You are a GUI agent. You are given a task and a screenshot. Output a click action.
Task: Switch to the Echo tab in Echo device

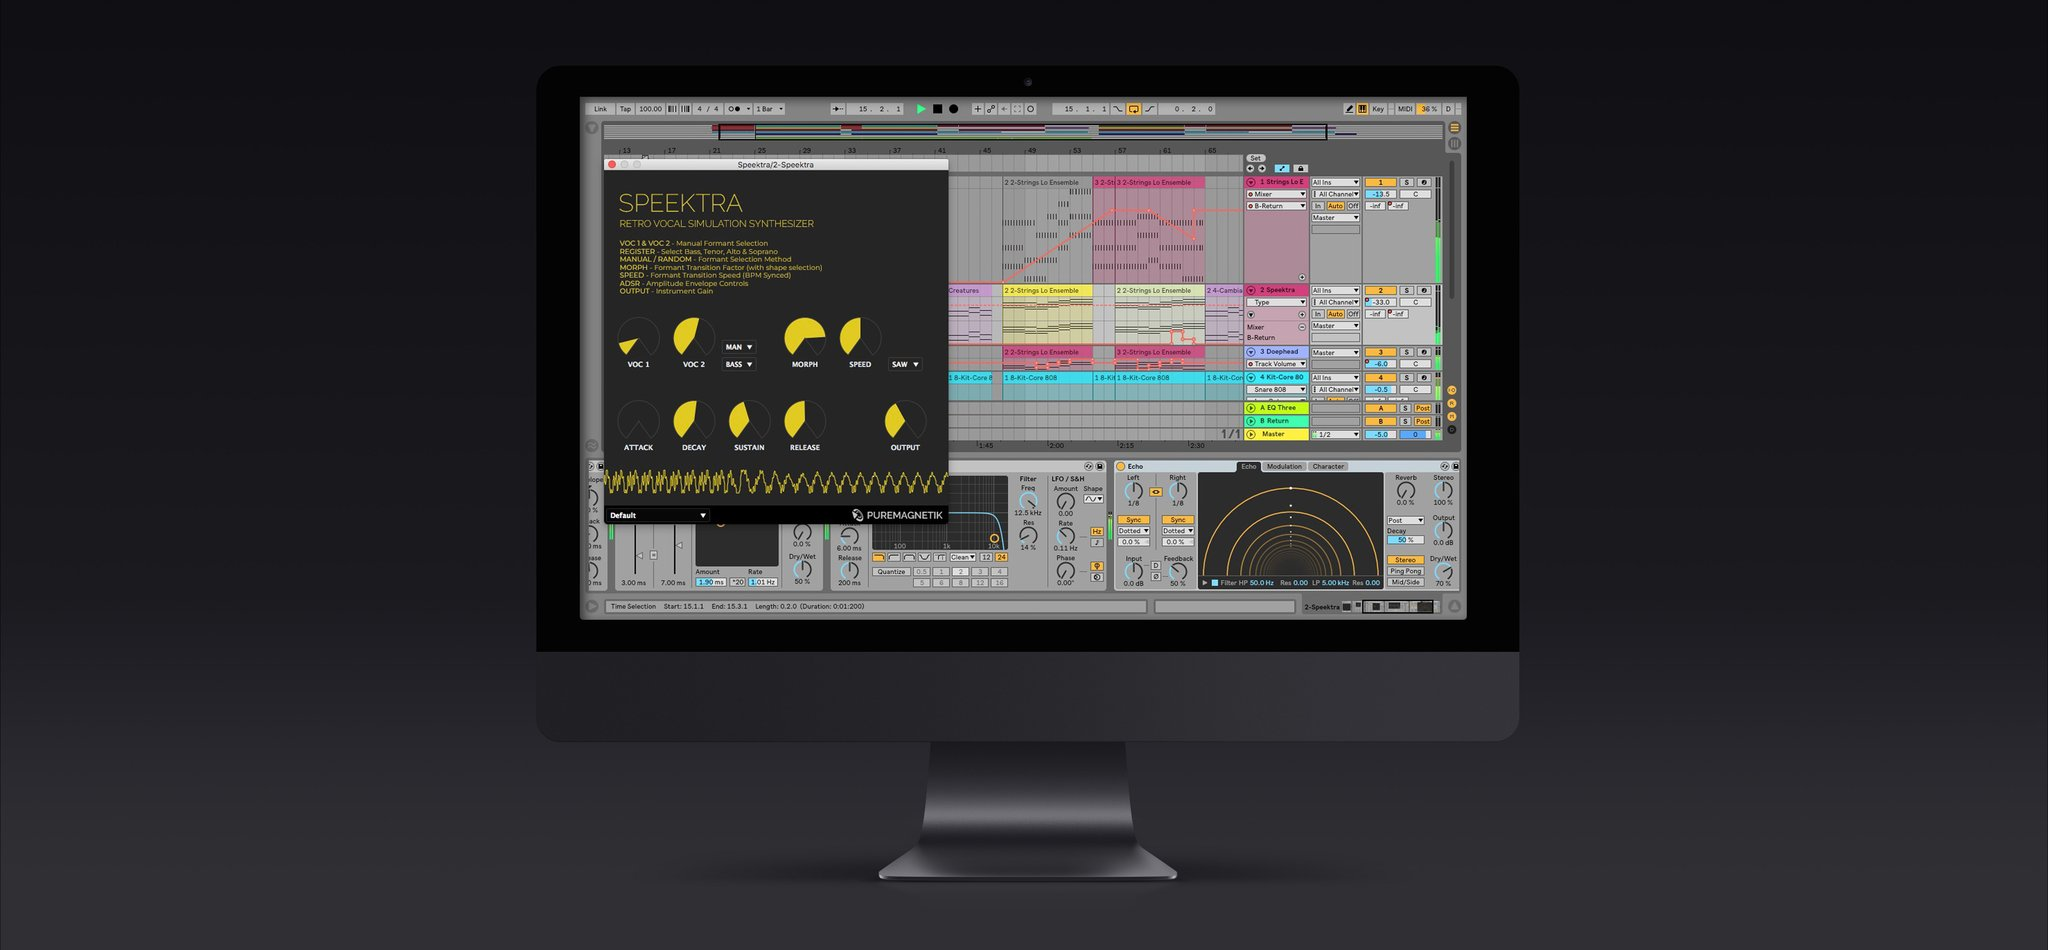[1249, 466]
